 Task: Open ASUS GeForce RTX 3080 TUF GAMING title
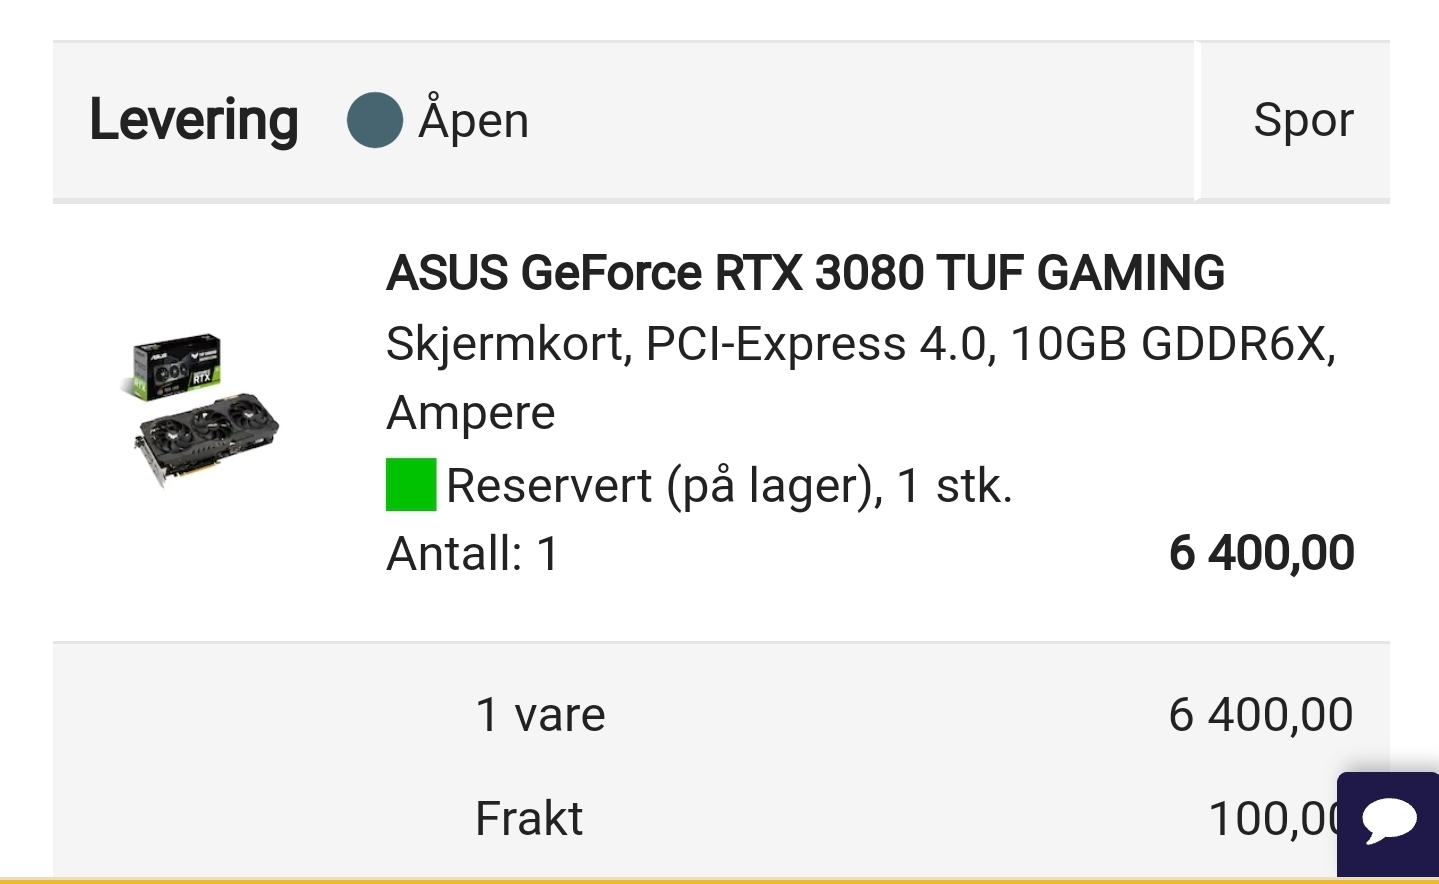pos(805,273)
